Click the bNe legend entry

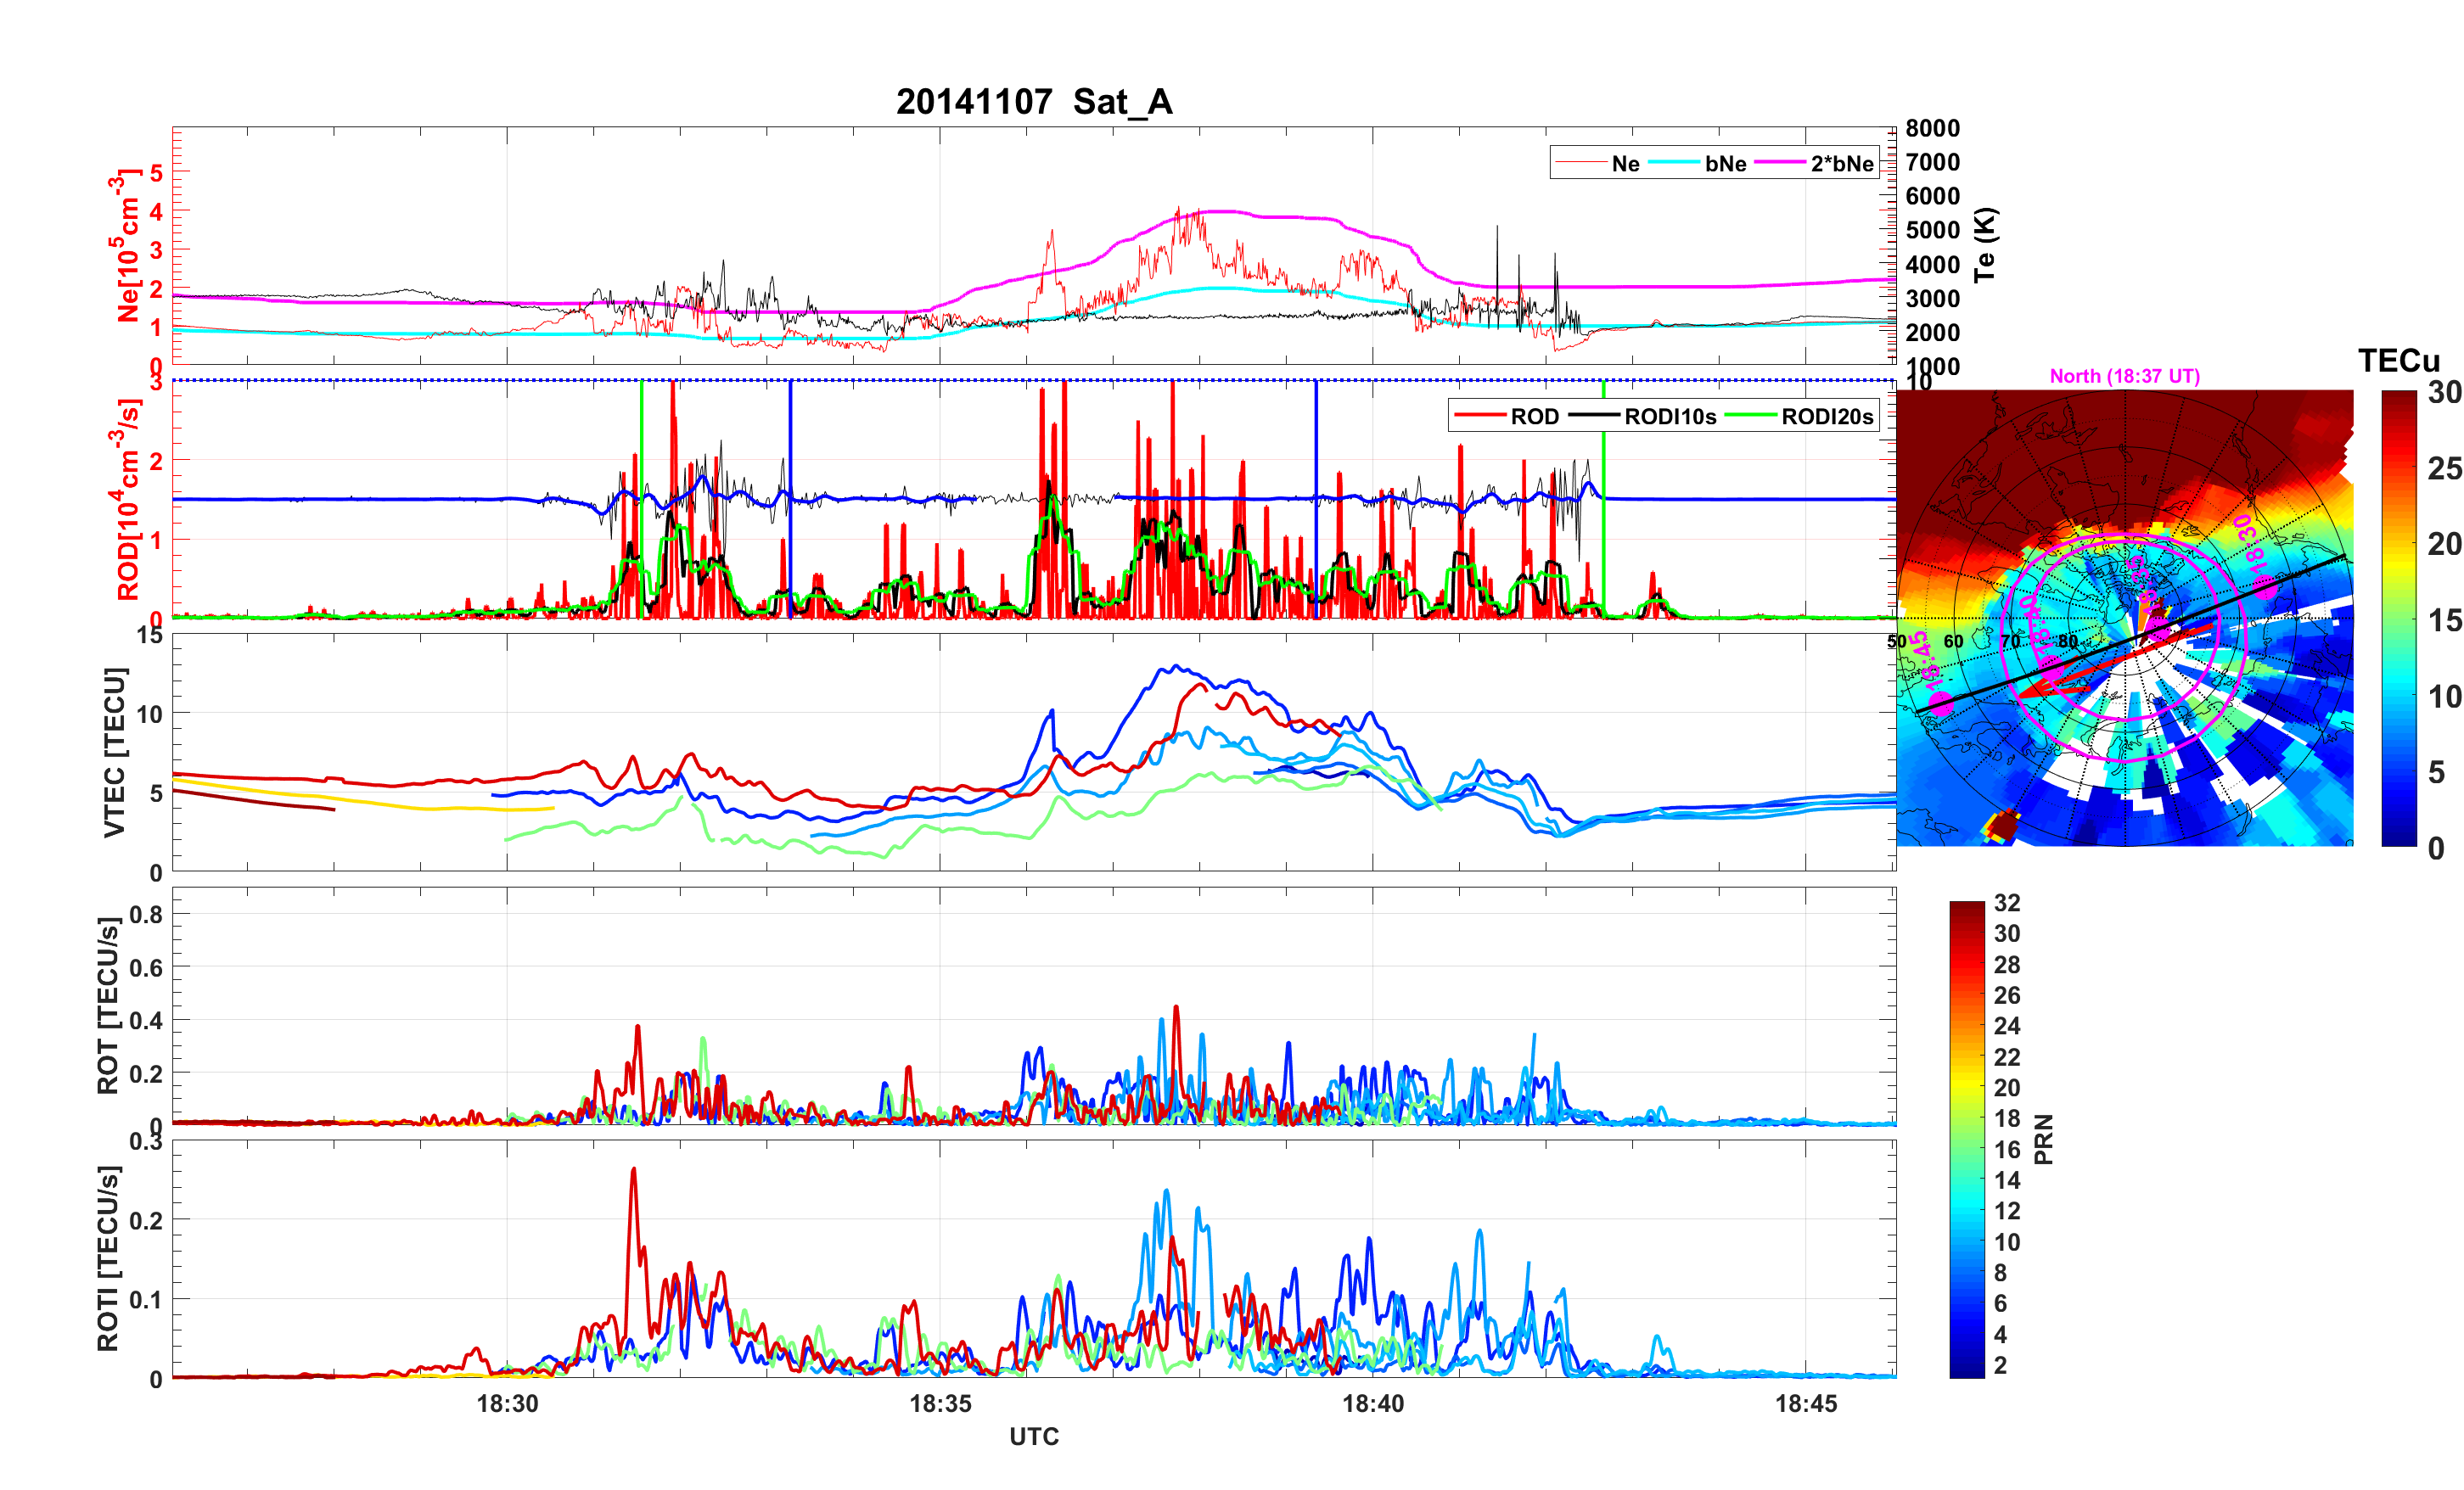1725,164
